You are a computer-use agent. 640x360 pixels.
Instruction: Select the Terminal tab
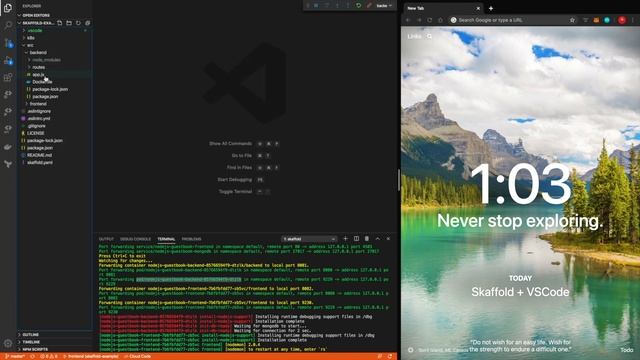(x=166, y=239)
